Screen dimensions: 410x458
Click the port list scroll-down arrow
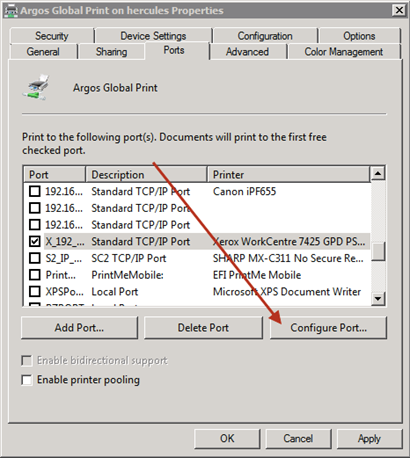378,298
